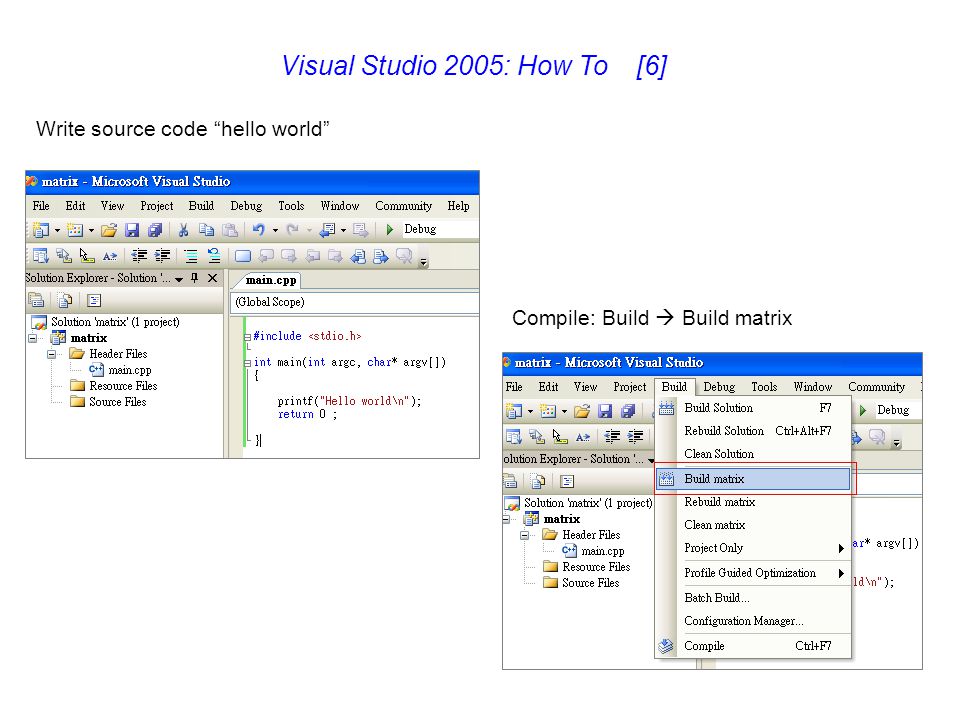
Task: Click Increase Line Indent icon in code window
Action: [x=162, y=255]
